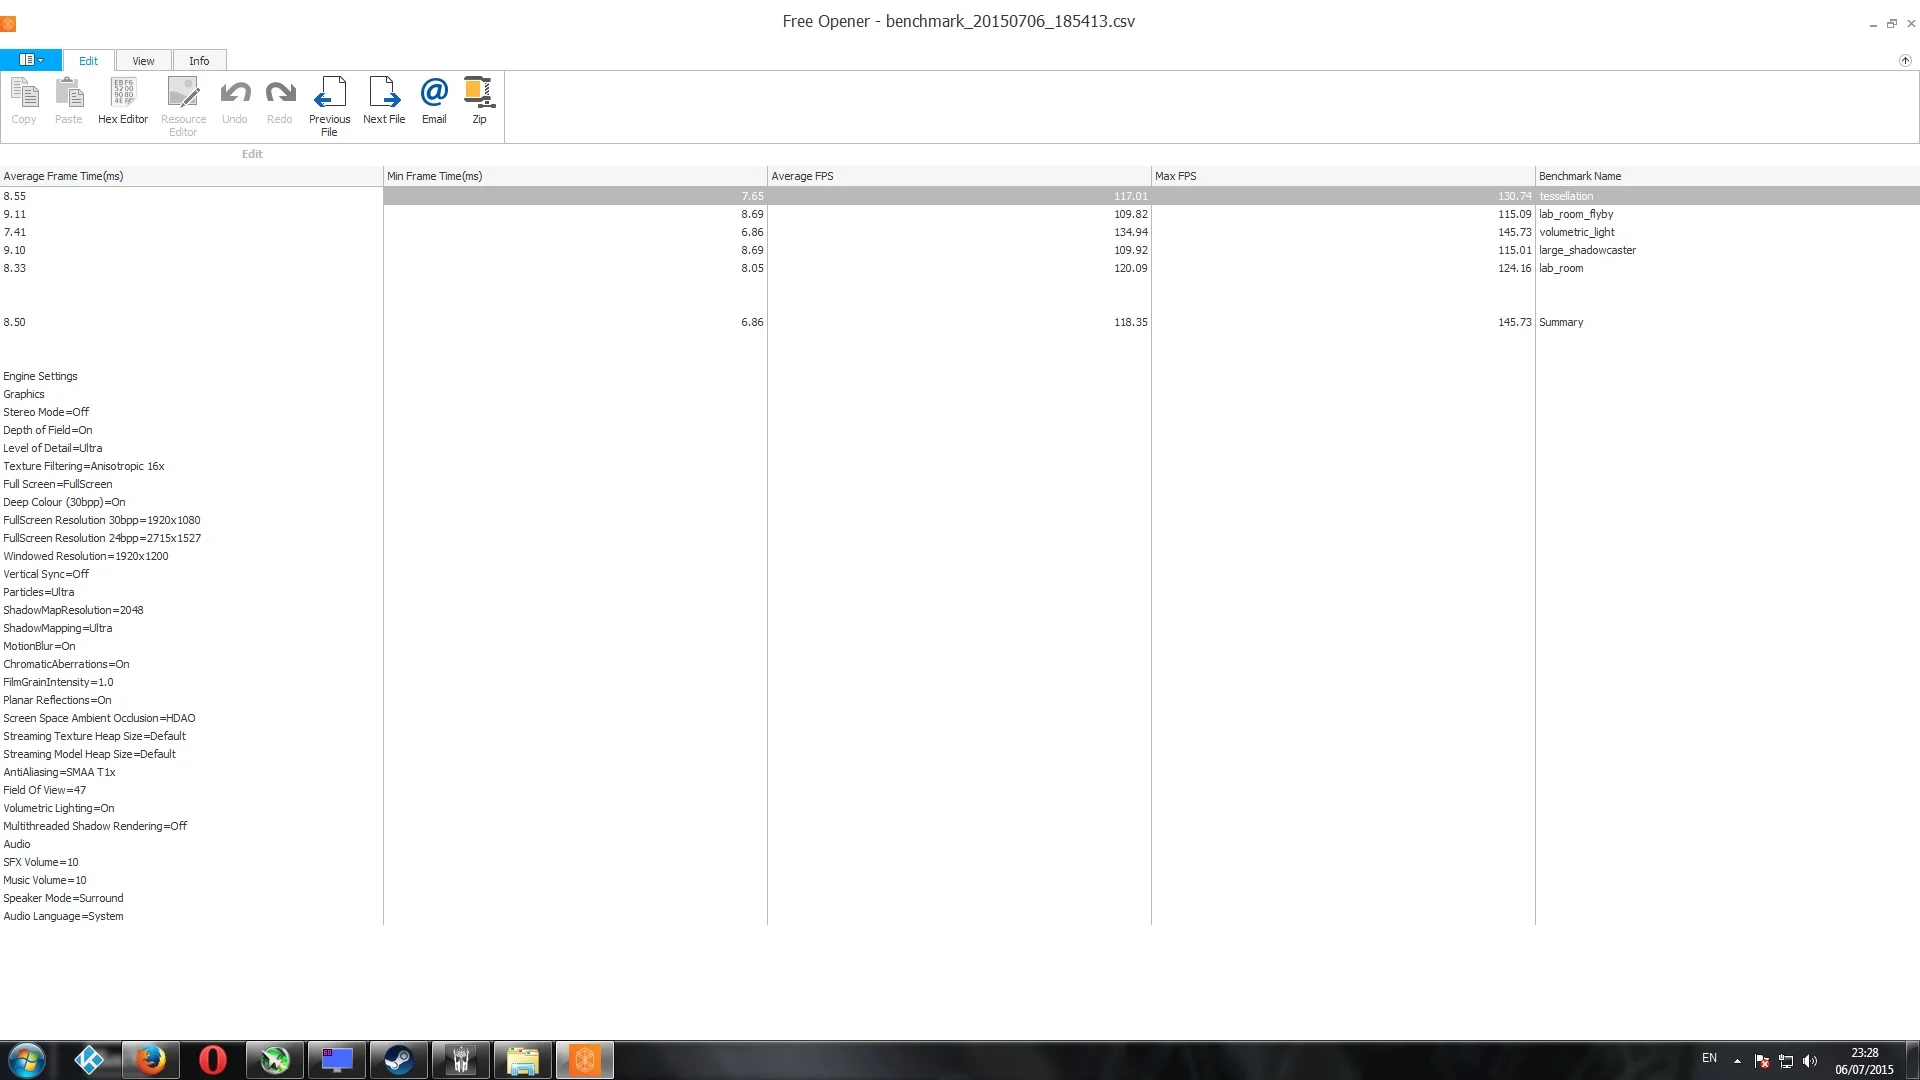Select the lab_room_flyby cell

click(x=1727, y=214)
